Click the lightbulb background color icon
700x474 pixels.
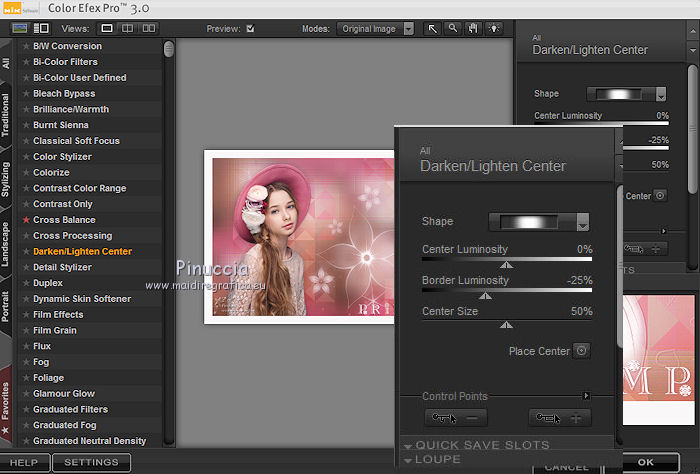(x=494, y=29)
